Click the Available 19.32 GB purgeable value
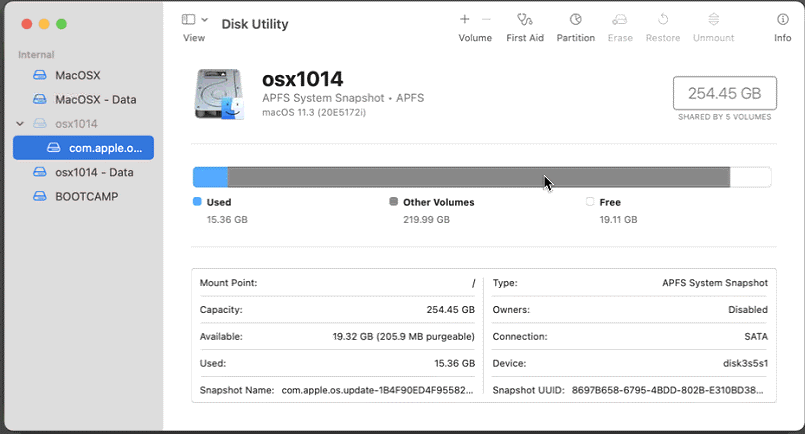 coord(404,337)
